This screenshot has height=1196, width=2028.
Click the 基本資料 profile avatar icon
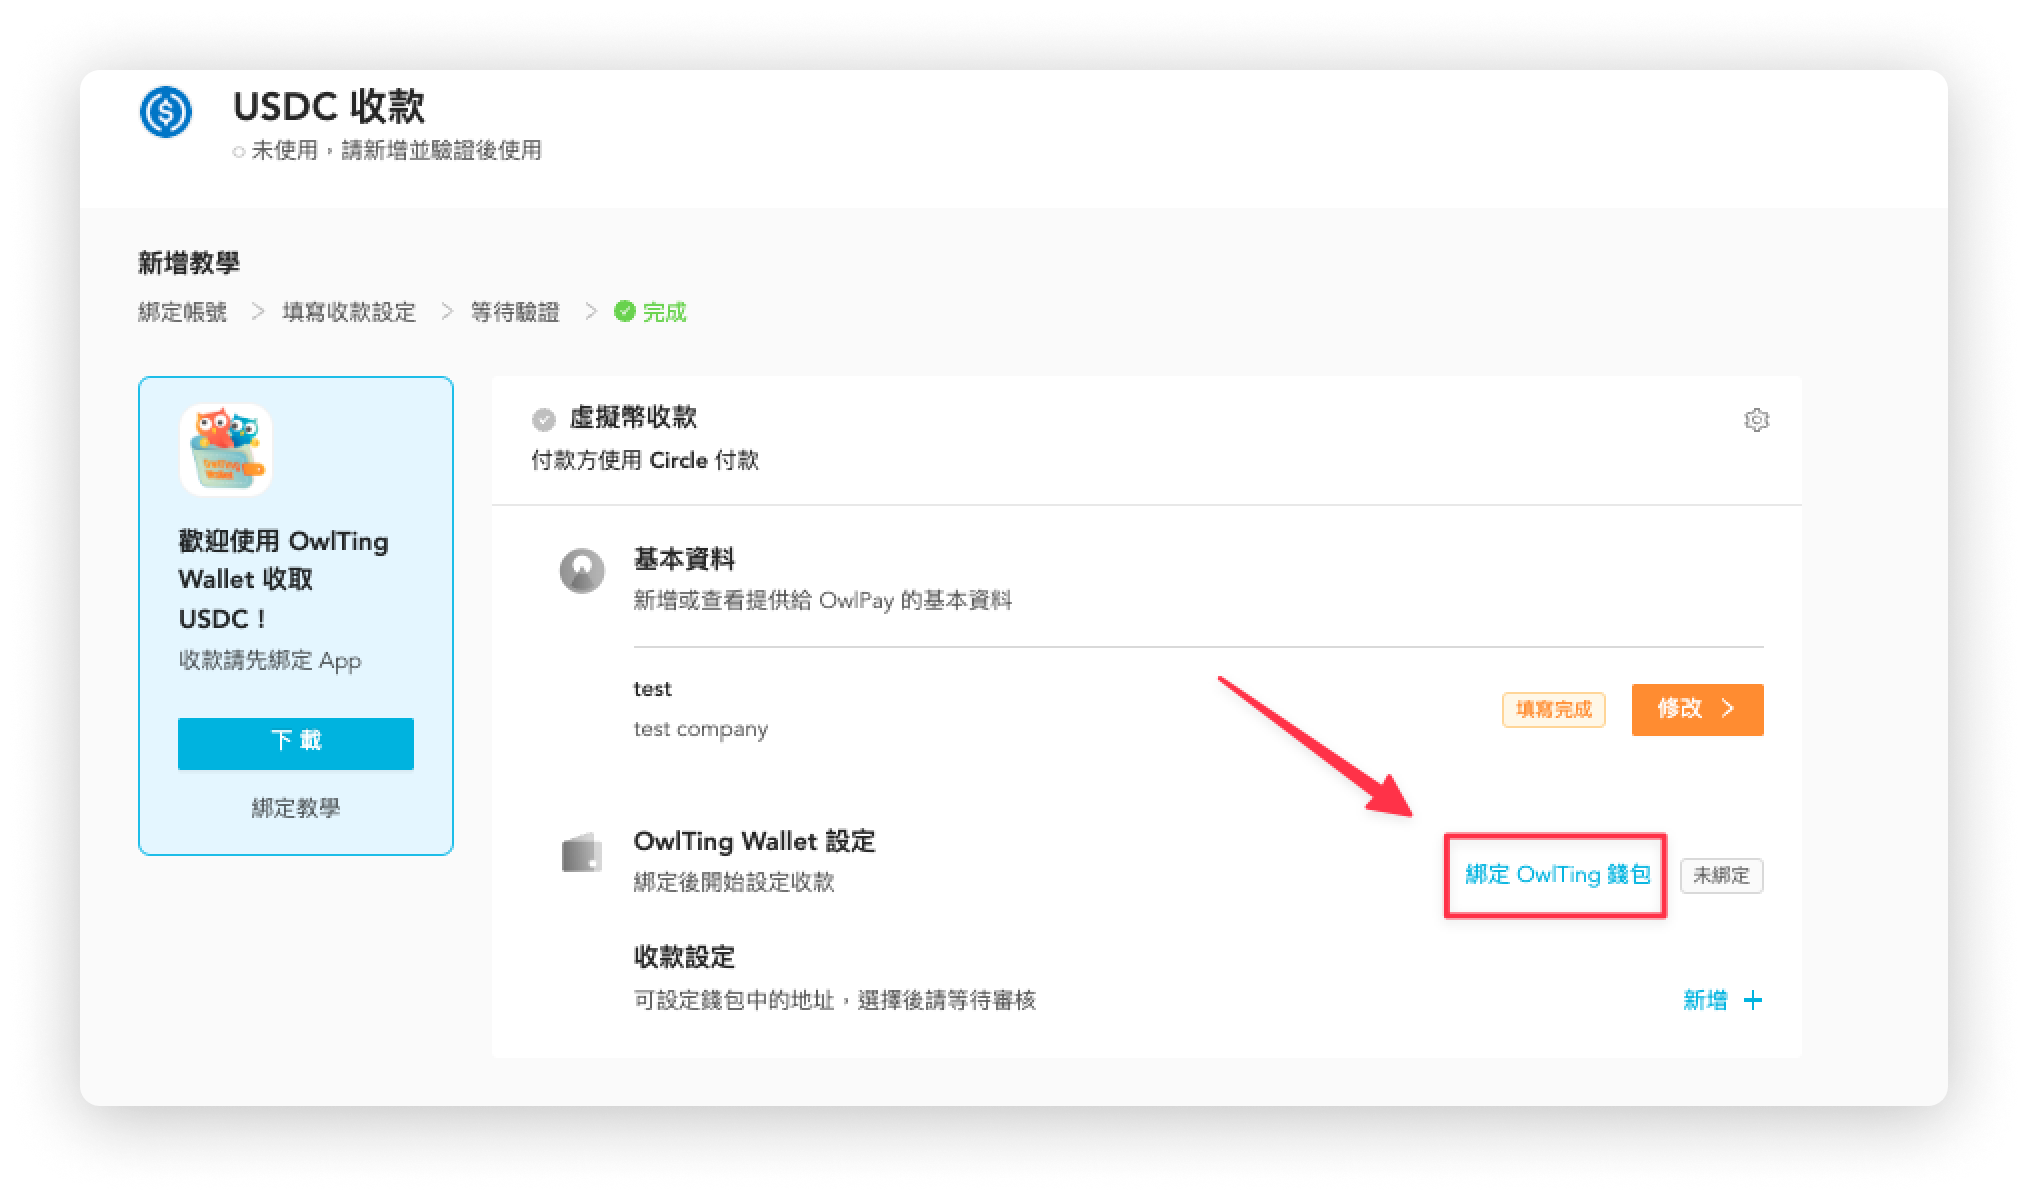pyautogui.click(x=582, y=571)
